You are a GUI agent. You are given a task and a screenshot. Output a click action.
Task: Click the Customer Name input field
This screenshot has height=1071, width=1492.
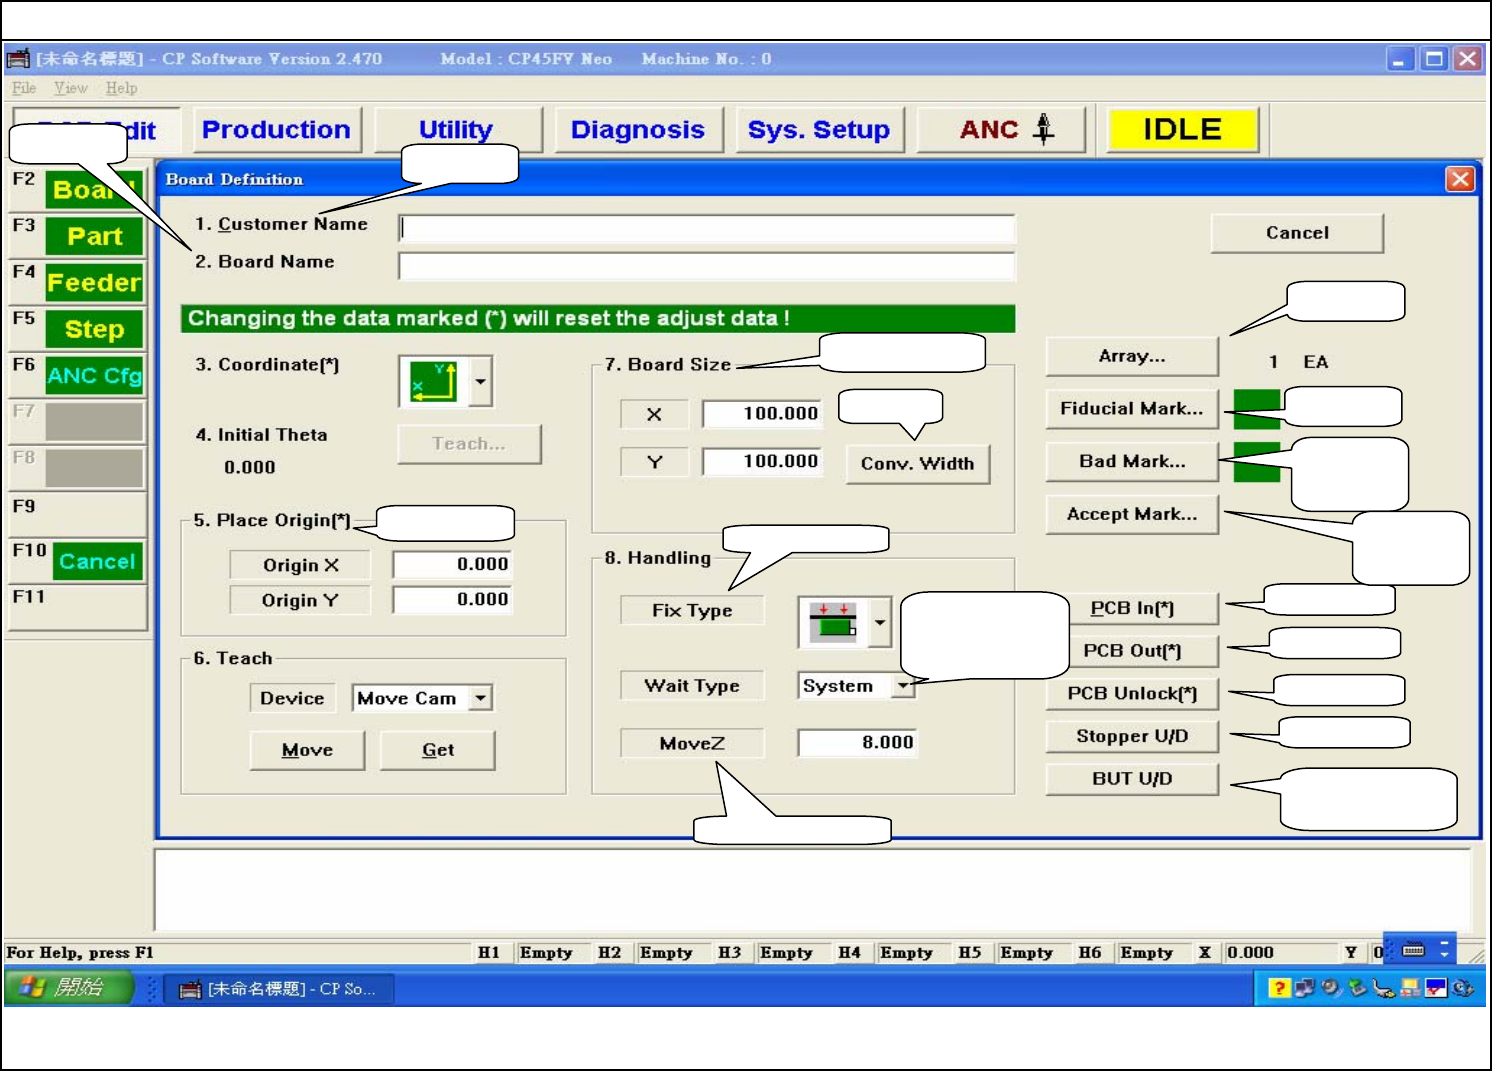click(707, 228)
